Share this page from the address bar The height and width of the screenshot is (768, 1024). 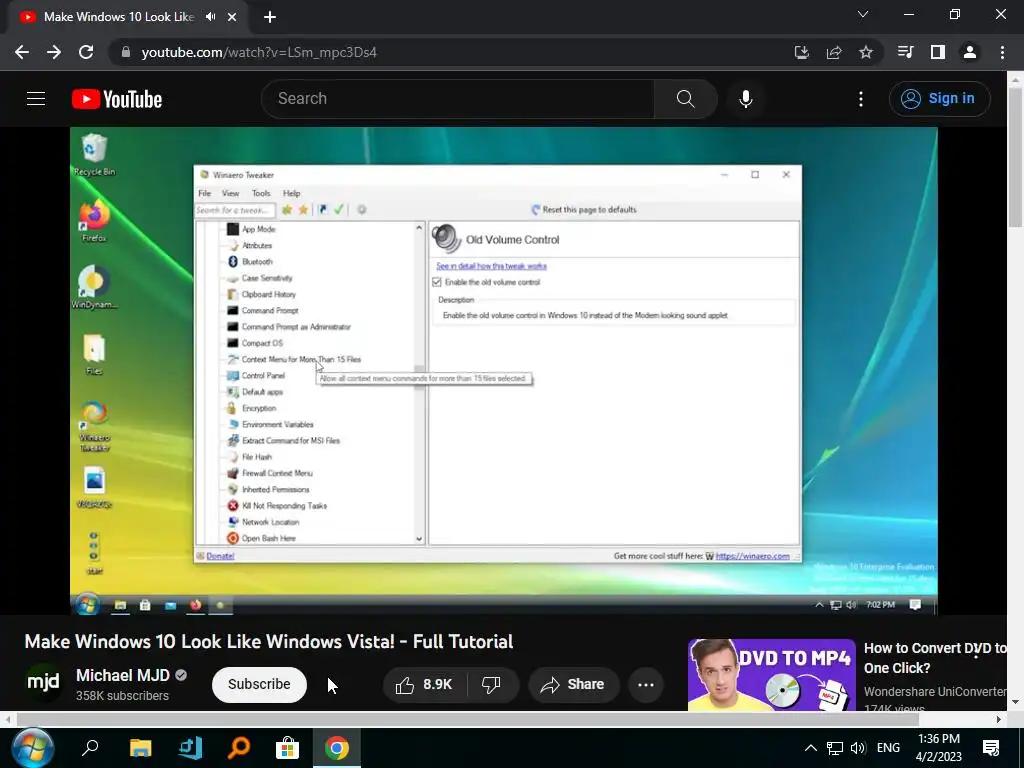coord(834,52)
